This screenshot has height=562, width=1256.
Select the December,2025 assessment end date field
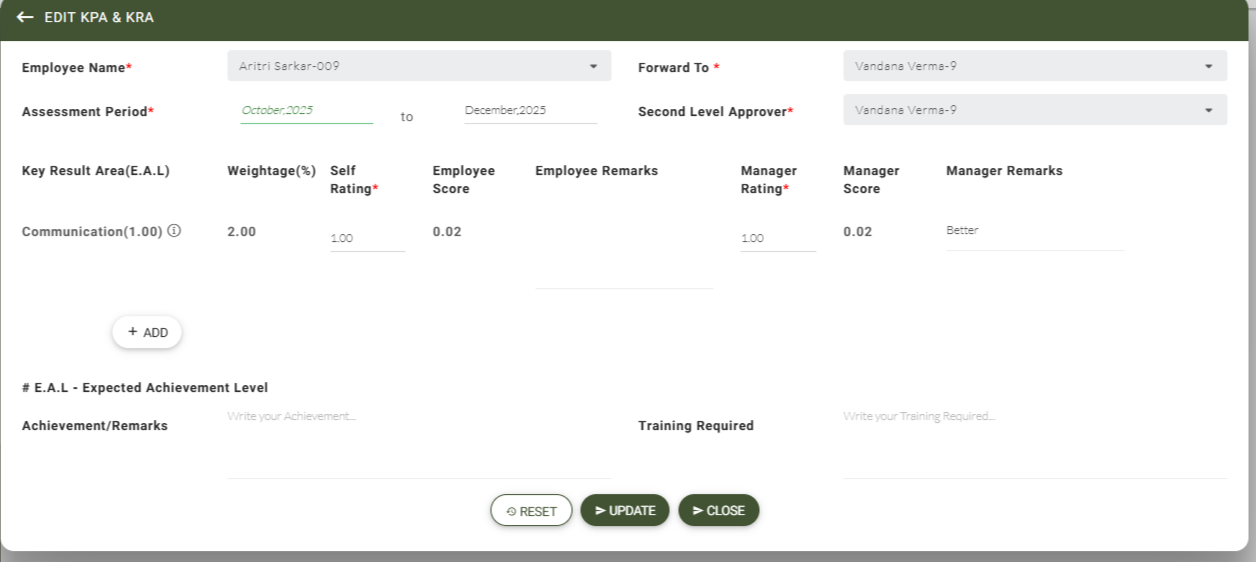pyautogui.click(x=530, y=111)
